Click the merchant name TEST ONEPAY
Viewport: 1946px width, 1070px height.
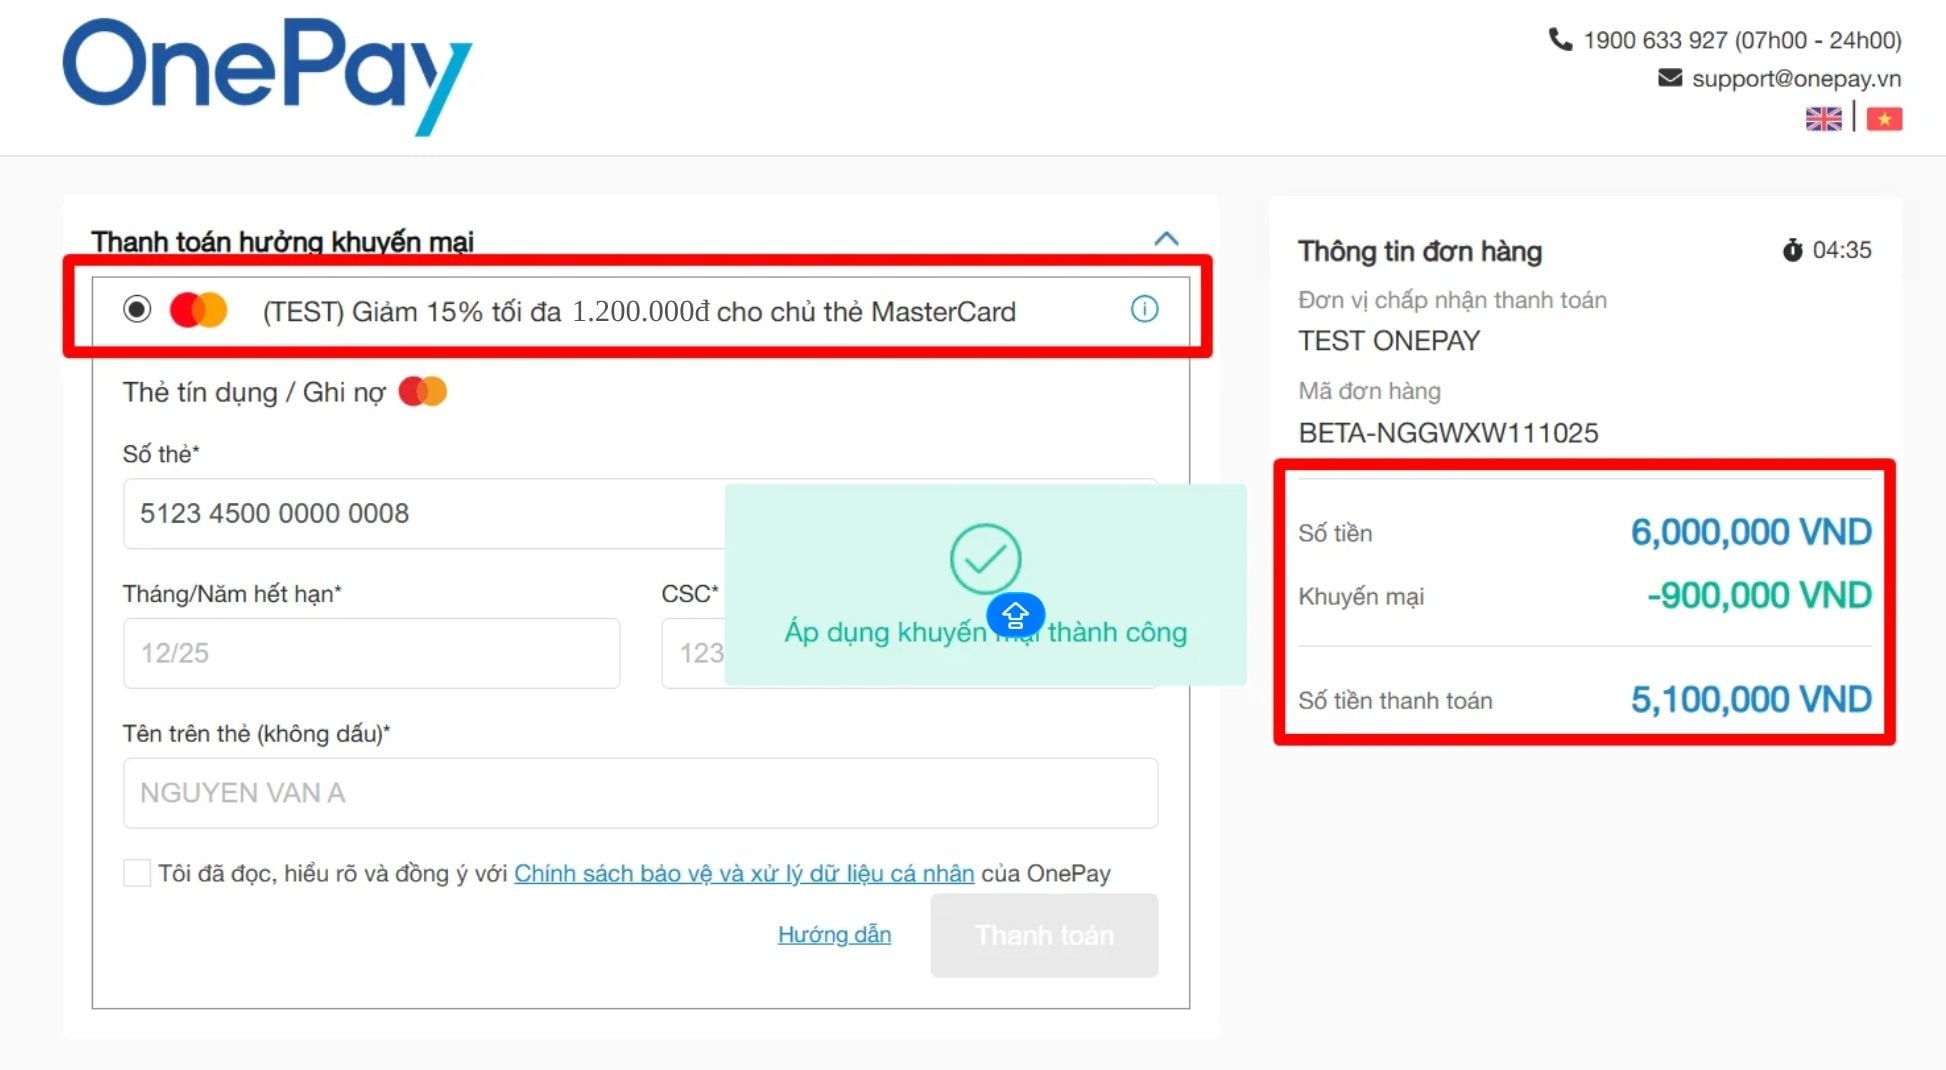tap(1389, 341)
